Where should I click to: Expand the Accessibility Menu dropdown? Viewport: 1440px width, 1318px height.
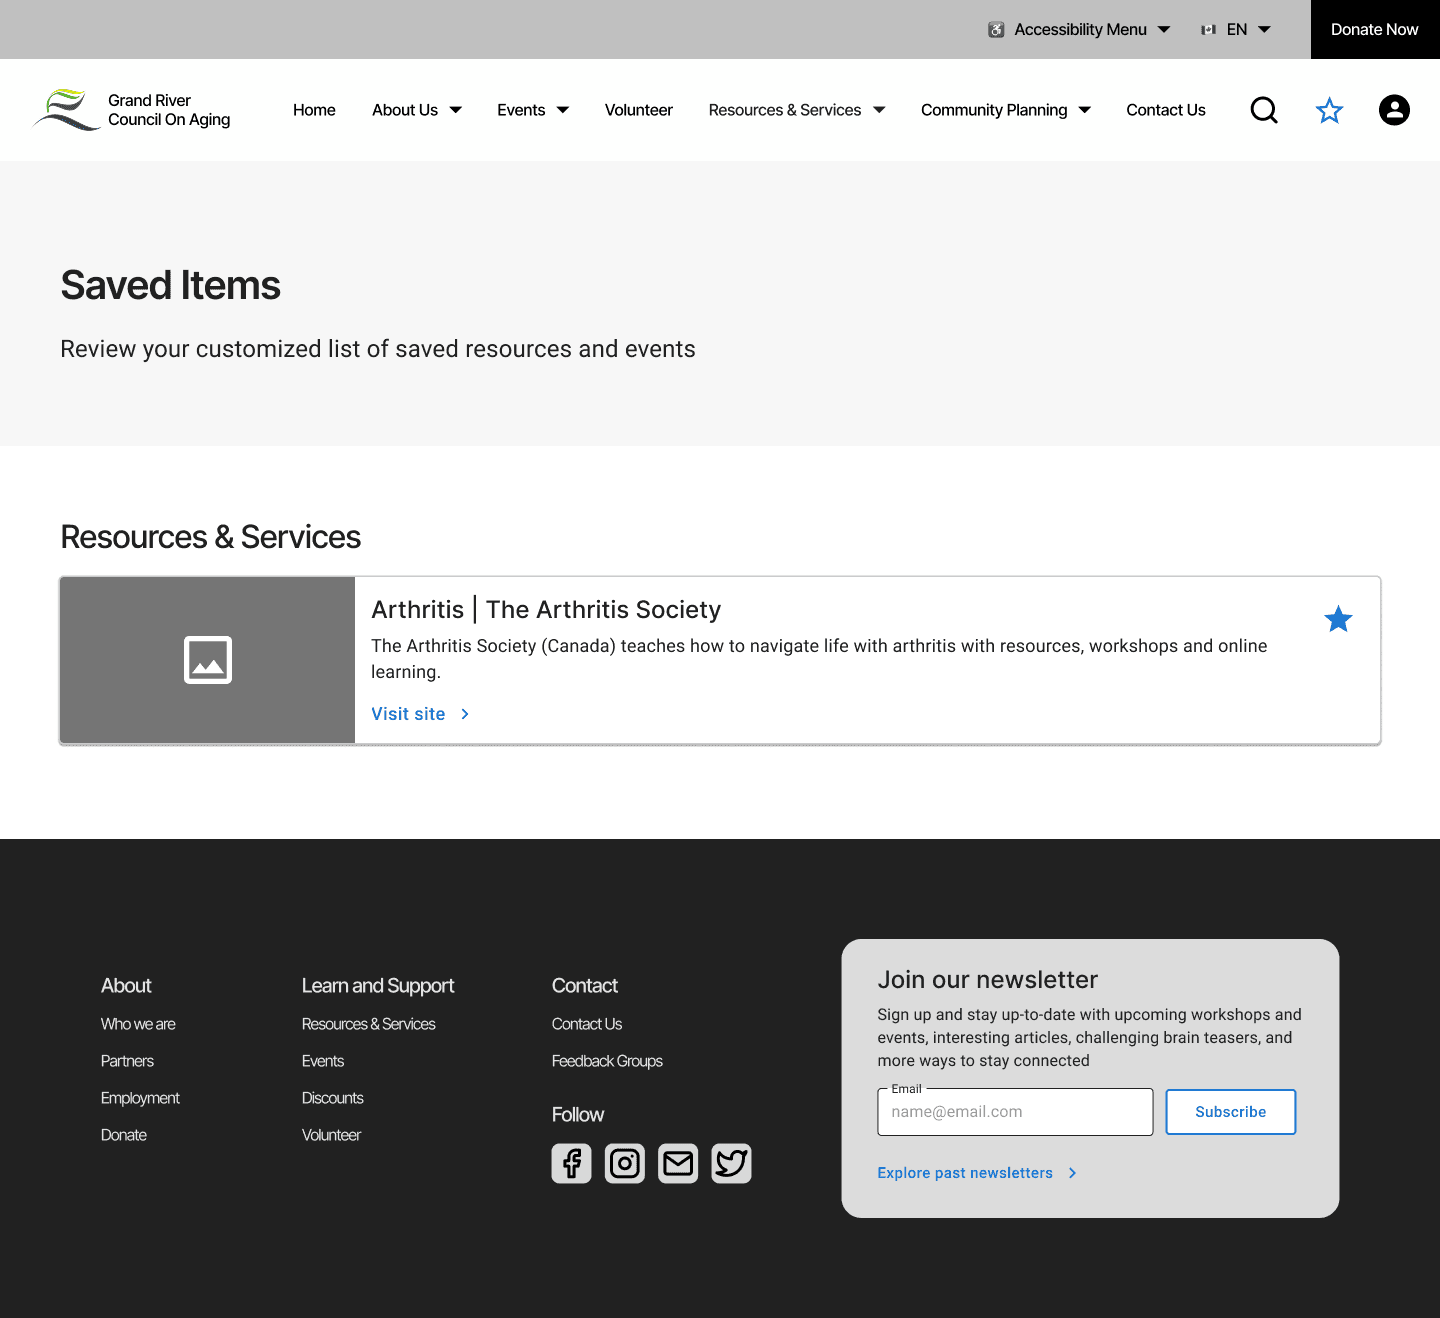point(1079,30)
